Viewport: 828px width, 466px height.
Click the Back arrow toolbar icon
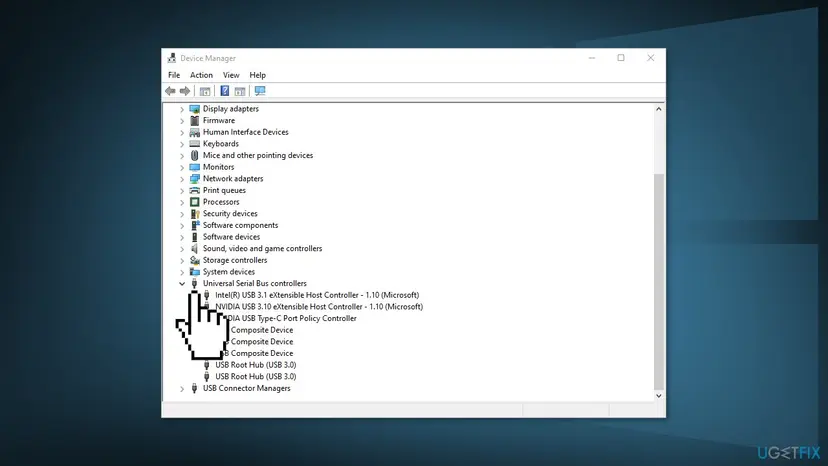(x=170, y=91)
